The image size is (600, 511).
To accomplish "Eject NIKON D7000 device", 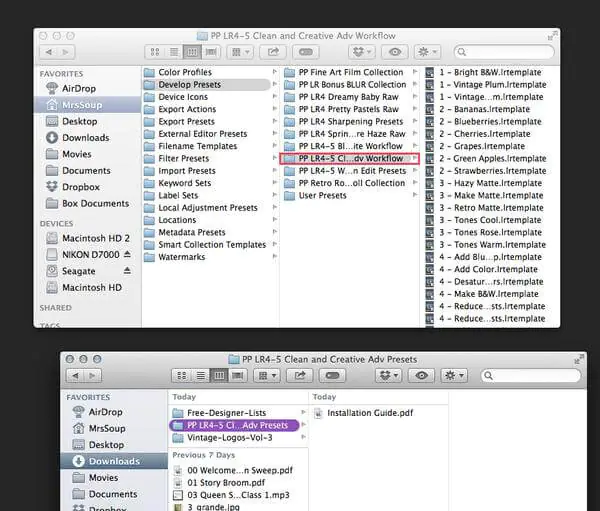I will click(127, 254).
